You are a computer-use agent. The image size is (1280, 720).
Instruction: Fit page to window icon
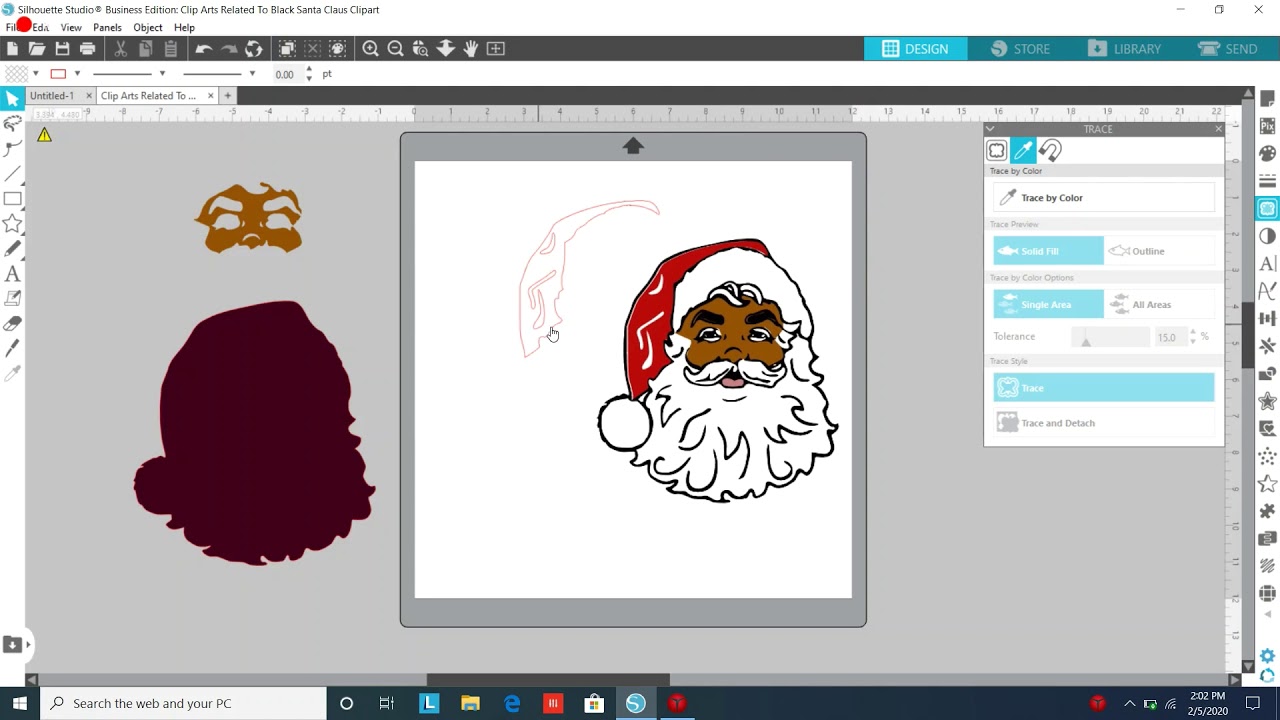click(x=495, y=48)
